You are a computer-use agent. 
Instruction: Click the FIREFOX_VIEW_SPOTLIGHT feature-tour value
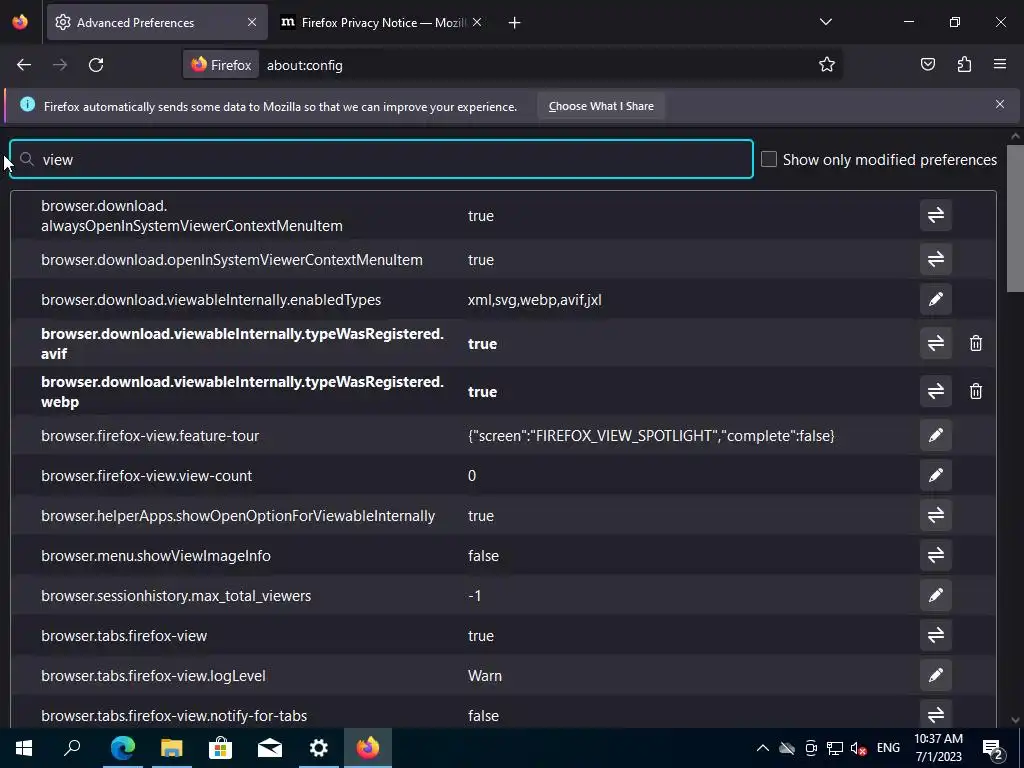click(x=650, y=436)
